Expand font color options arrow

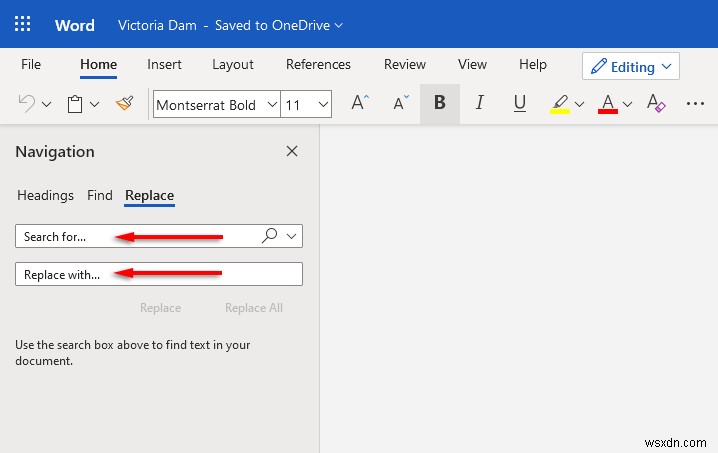tap(627, 104)
